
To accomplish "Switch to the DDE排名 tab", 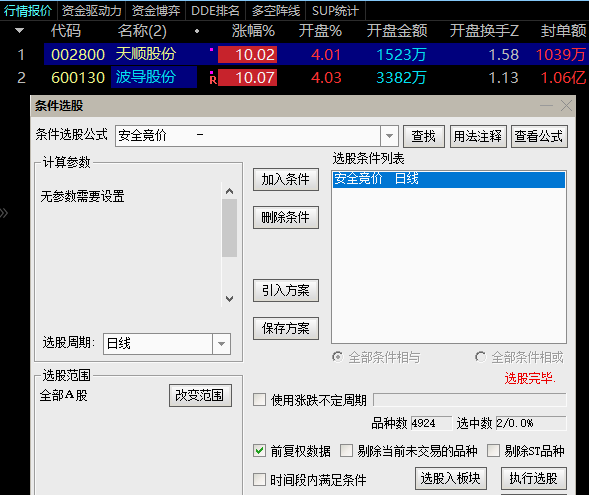I will 215,11.
